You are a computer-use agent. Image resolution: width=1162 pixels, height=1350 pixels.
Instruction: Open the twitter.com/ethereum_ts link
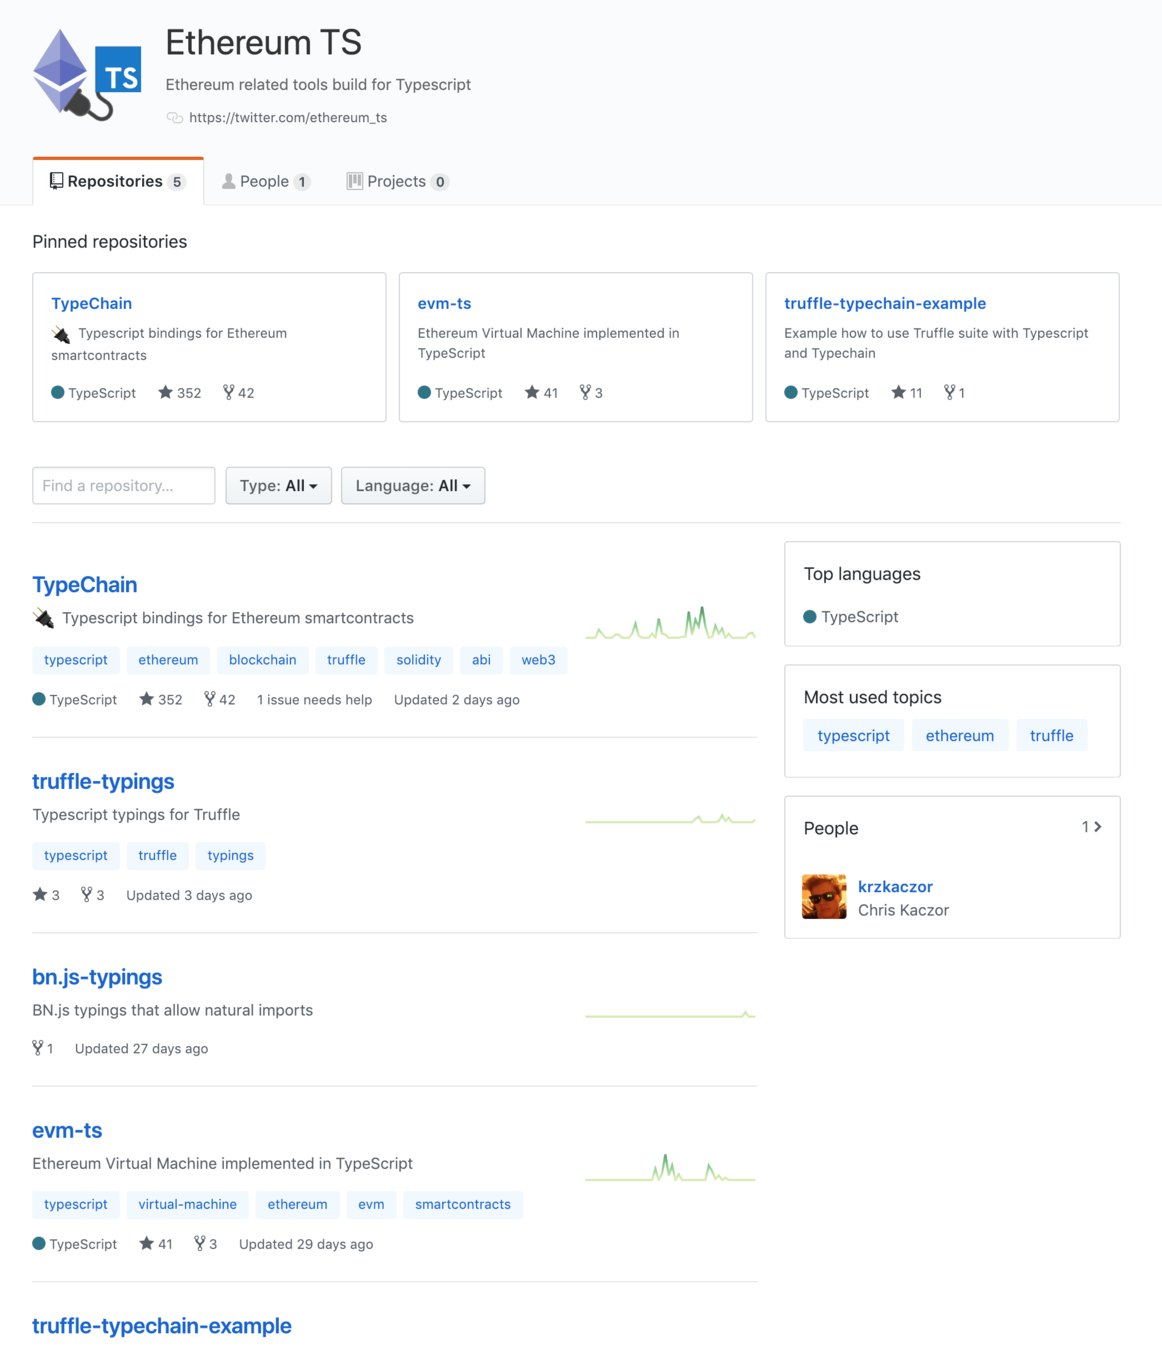click(x=288, y=118)
